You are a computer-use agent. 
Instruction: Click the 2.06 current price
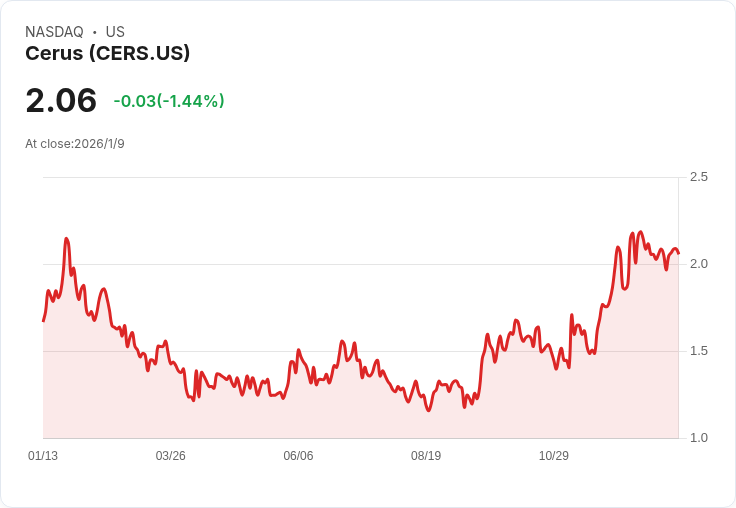click(61, 100)
